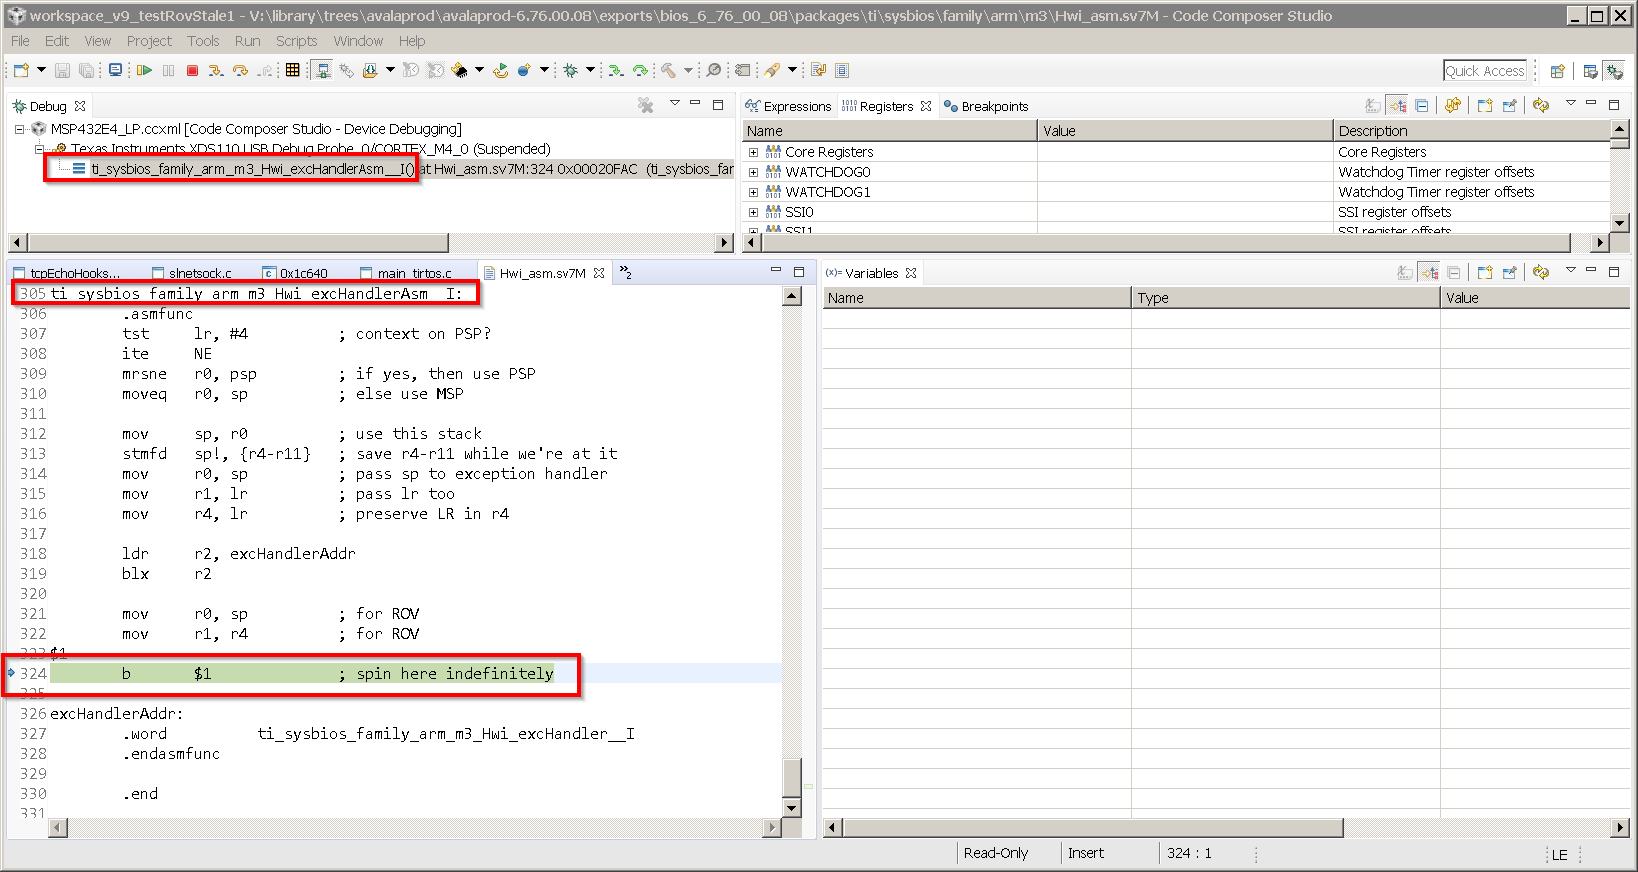
Task: Click the Step Return toolbar icon
Action: (265, 70)
